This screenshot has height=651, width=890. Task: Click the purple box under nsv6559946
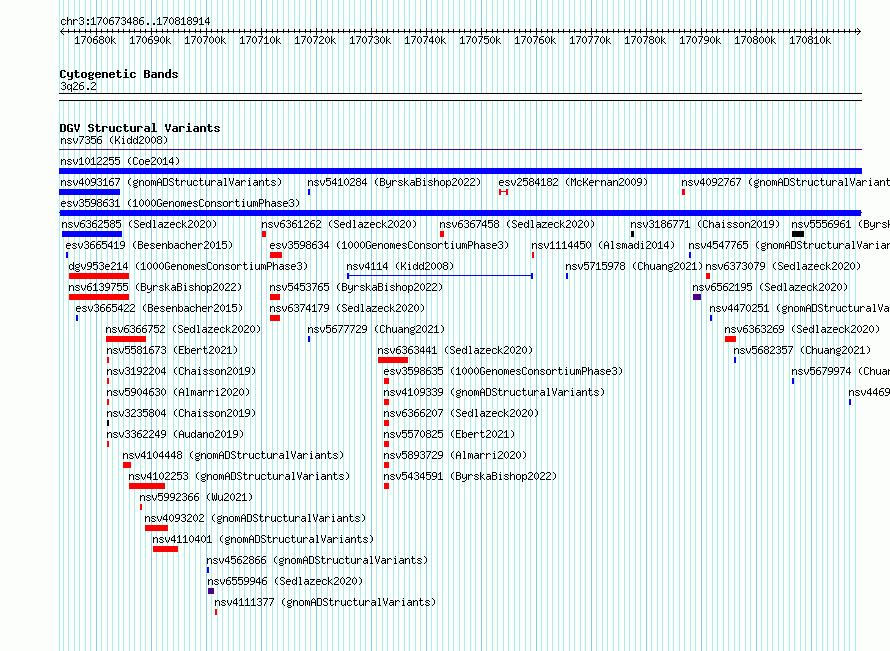[x=211, y=591]
